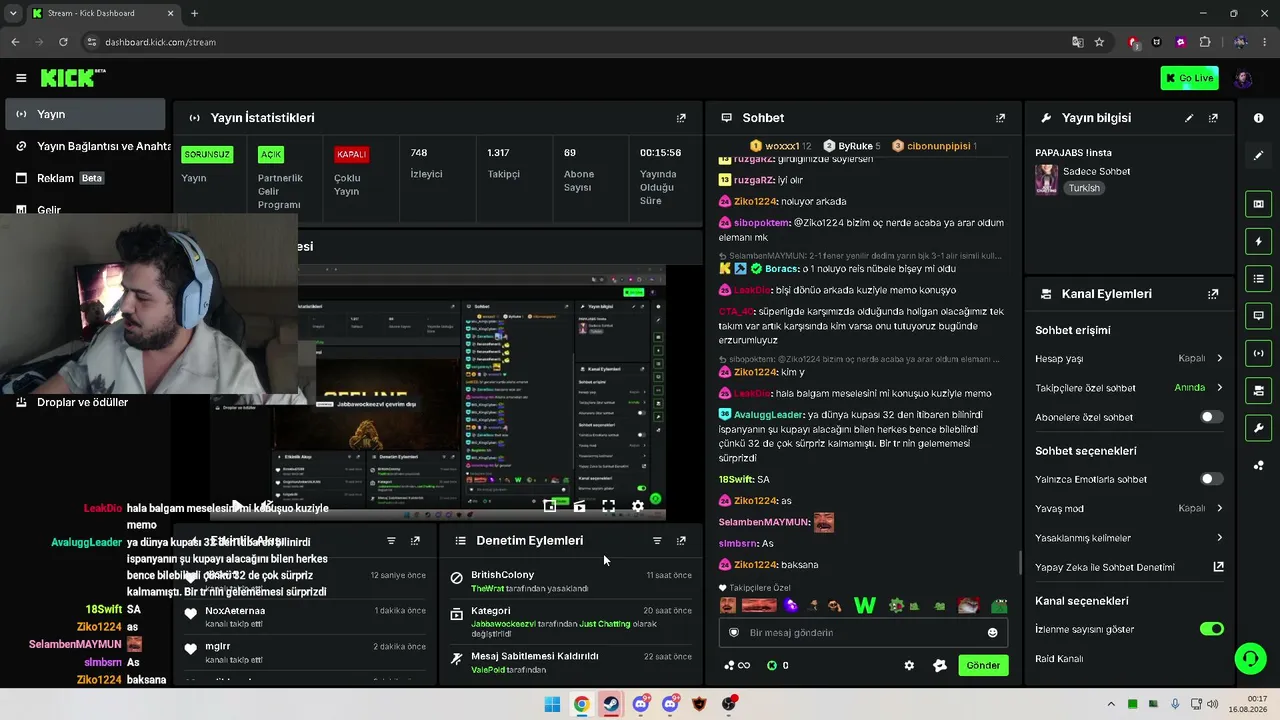Switch to the Stream - Kick Dashboard tab
This screenshot has height=720, width=1280.
(x=101, y=13)
